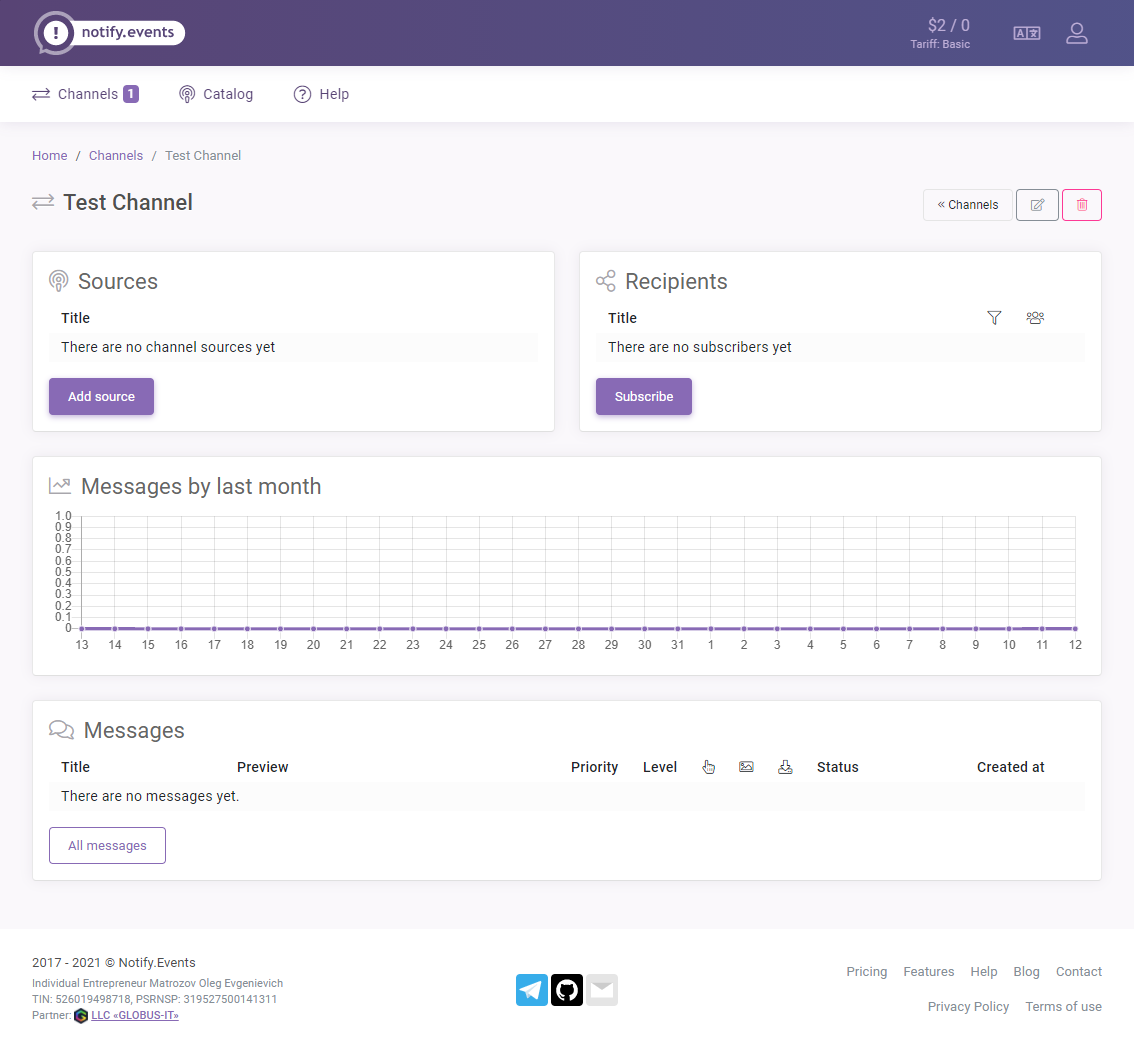Open the GitHub icon in footer
1134x1048 pixels.
[x=567, y=990]
